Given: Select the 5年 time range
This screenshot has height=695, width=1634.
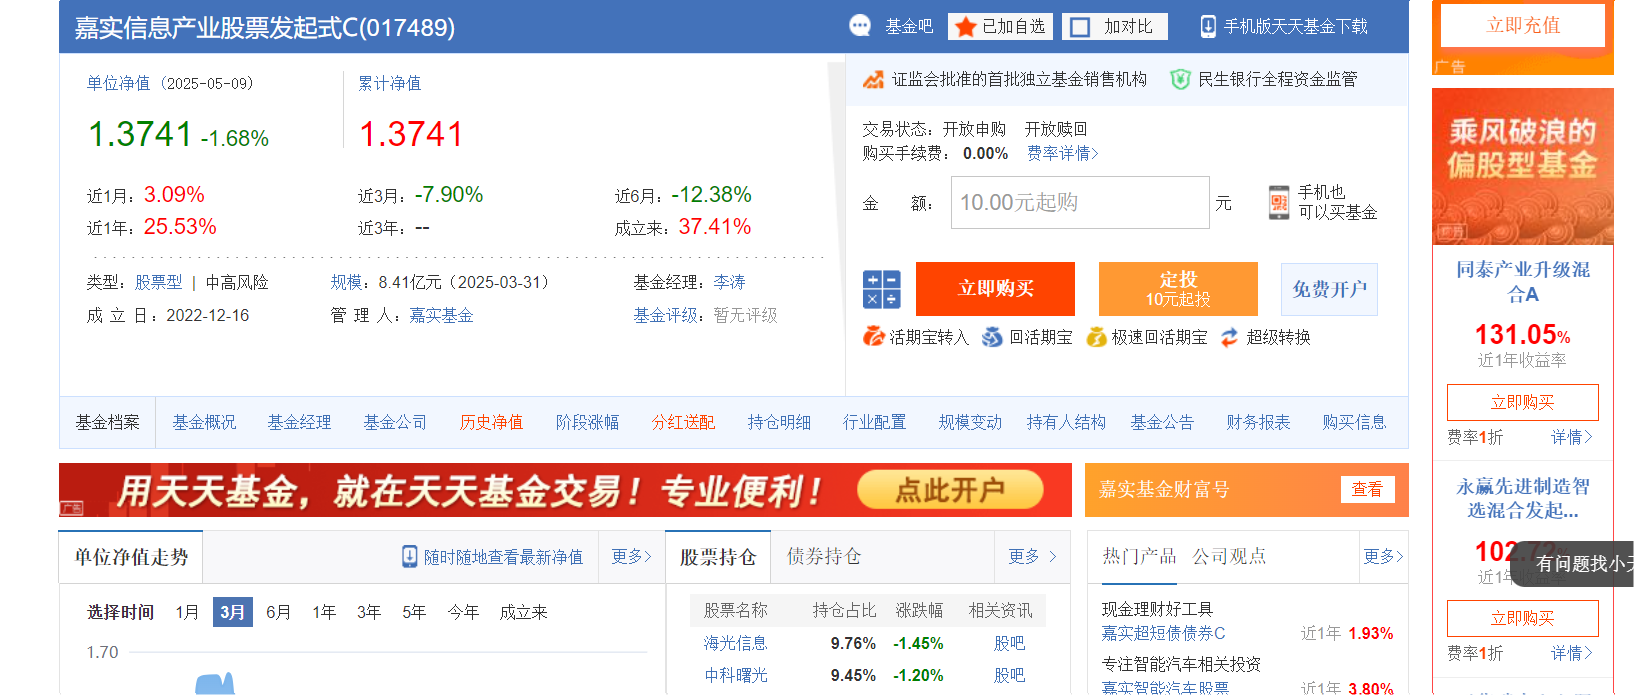Looking at the screenshot, I should pos(414,612).
